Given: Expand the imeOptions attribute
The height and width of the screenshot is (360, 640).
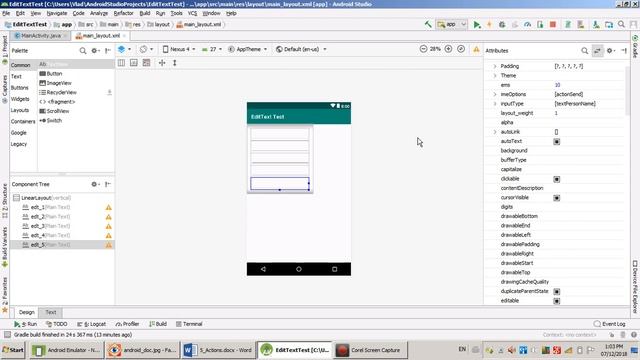Looking at the screenshot, I should (495, 94).
